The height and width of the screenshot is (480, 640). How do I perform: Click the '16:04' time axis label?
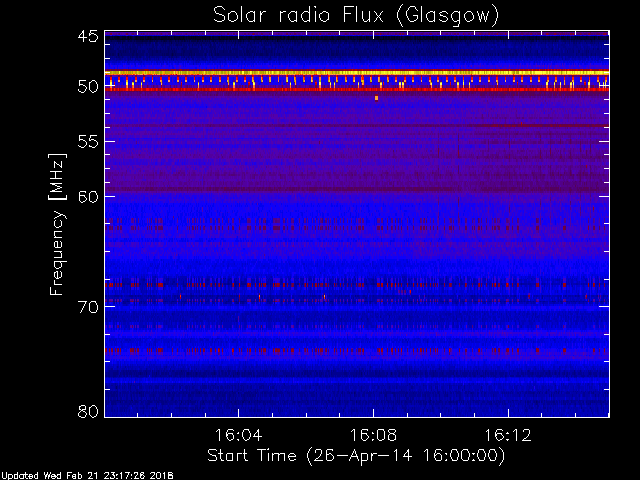(x=238, y=435)
